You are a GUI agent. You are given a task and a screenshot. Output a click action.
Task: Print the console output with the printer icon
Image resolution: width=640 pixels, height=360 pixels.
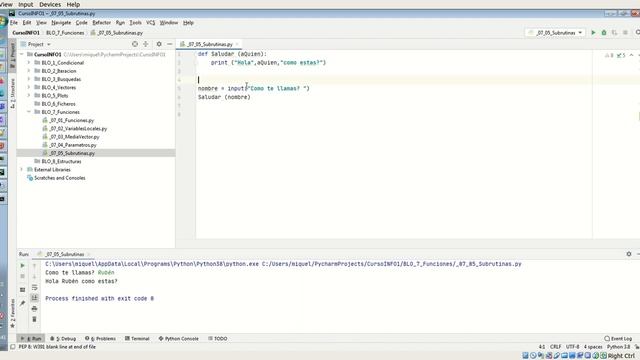[x=34, y=309]
